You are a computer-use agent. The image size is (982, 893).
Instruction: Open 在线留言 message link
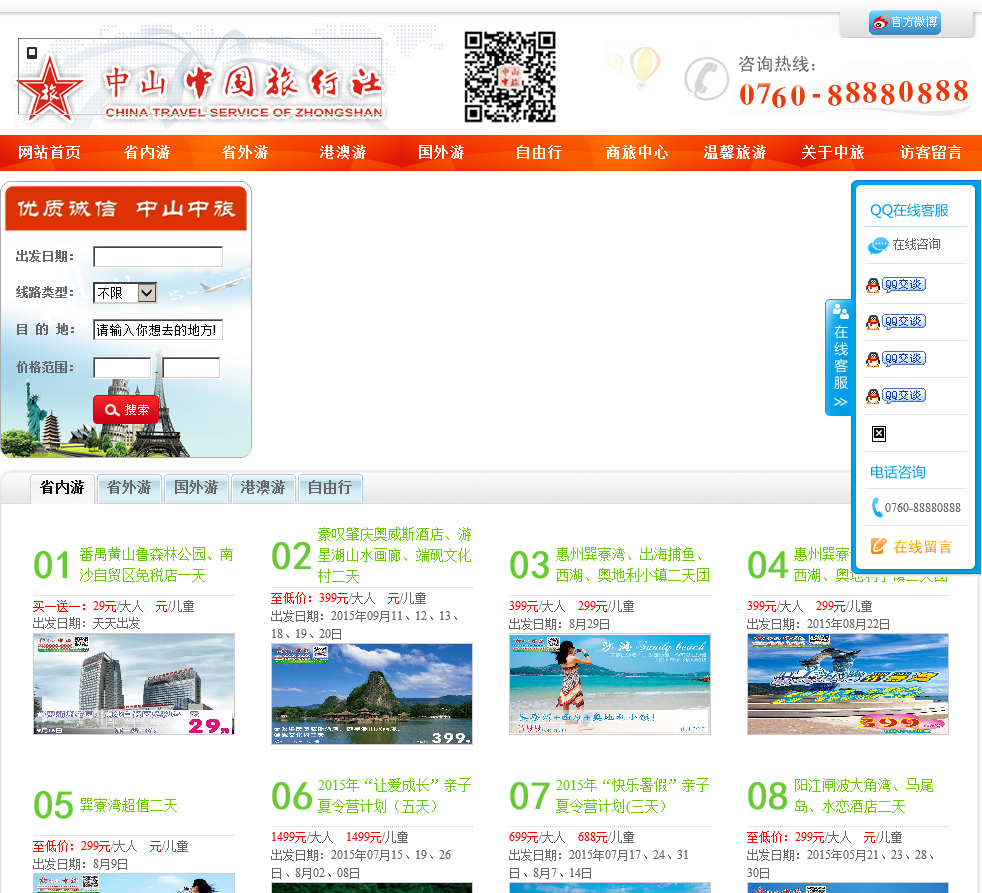911,547
